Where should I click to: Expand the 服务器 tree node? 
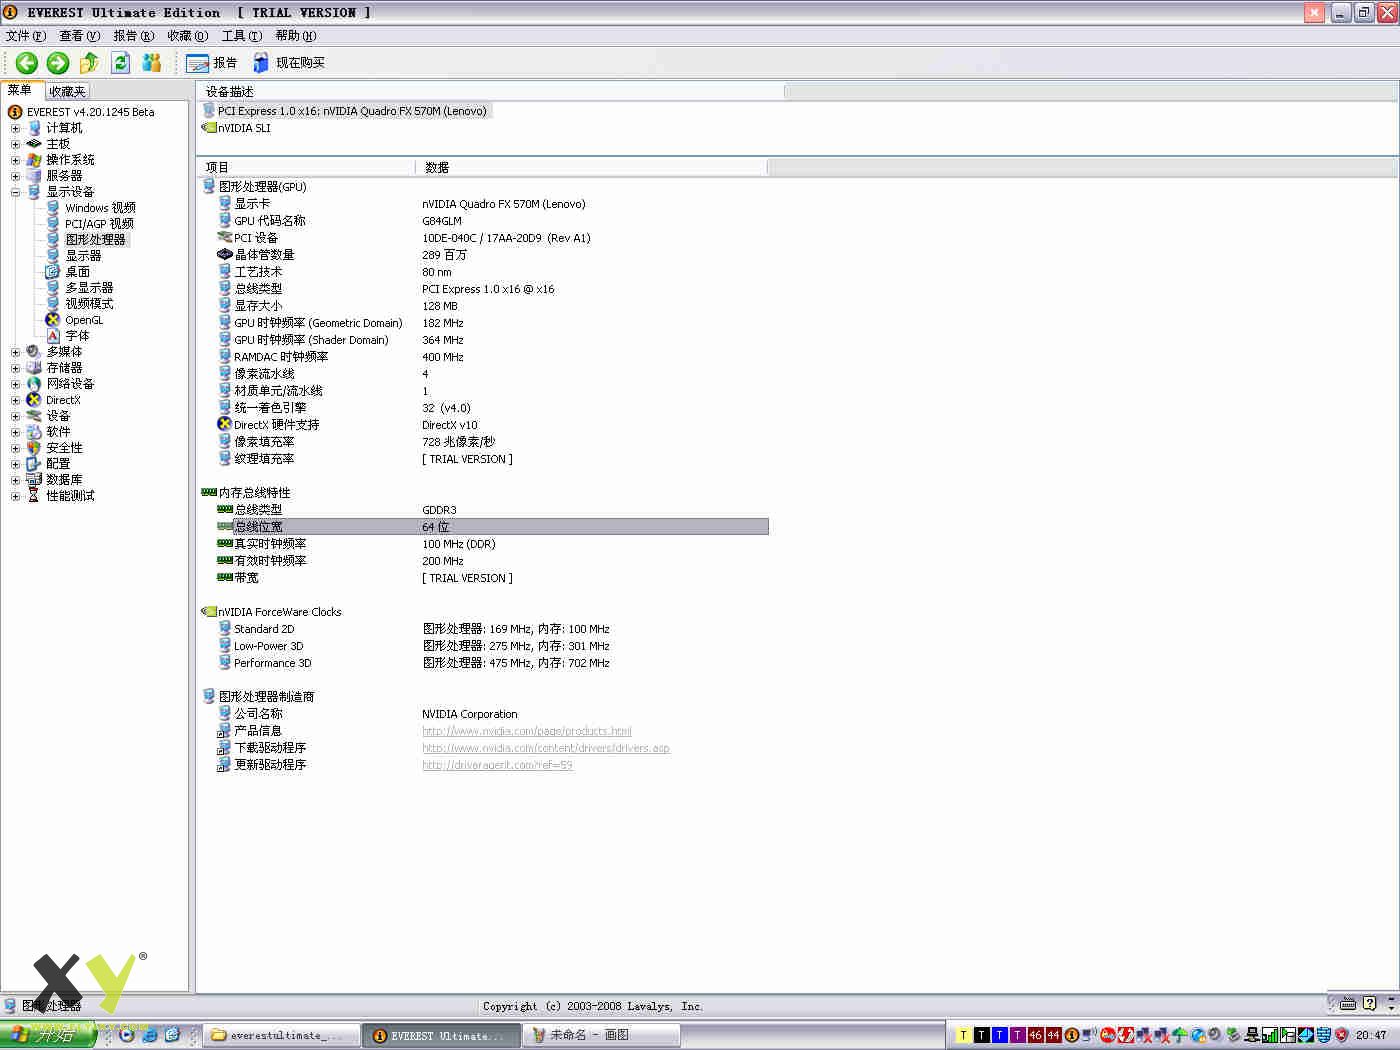15,176
